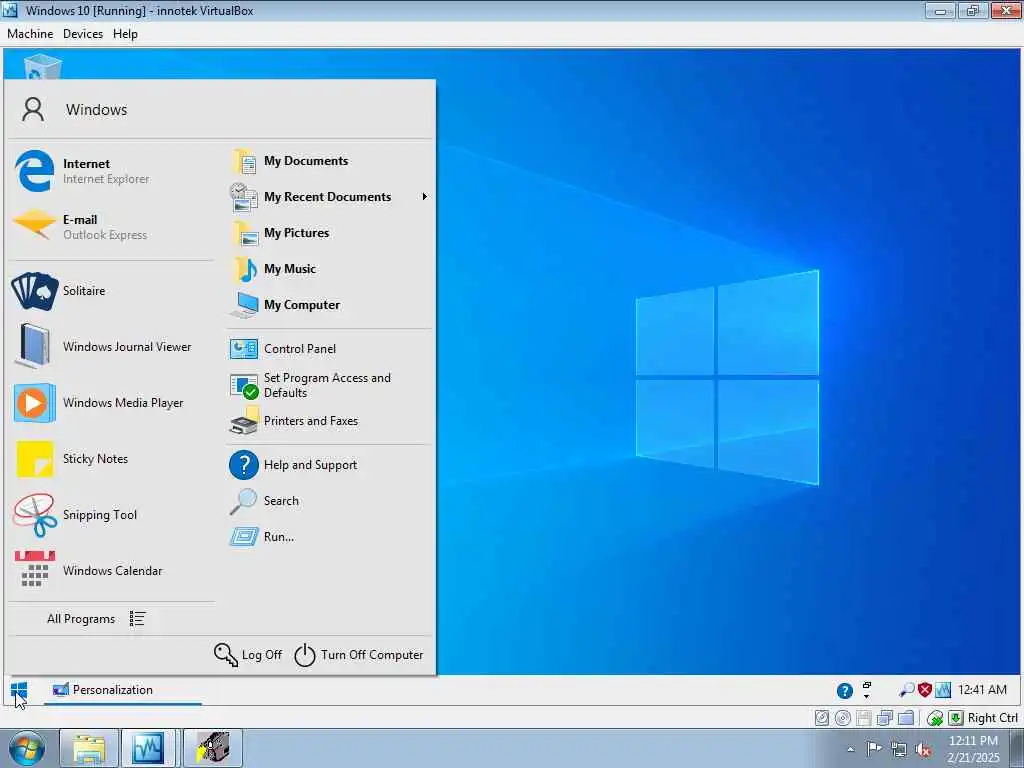The image size is (1024, 768).
Task: Click the guest Windows Start button
Action: (20, 690)
